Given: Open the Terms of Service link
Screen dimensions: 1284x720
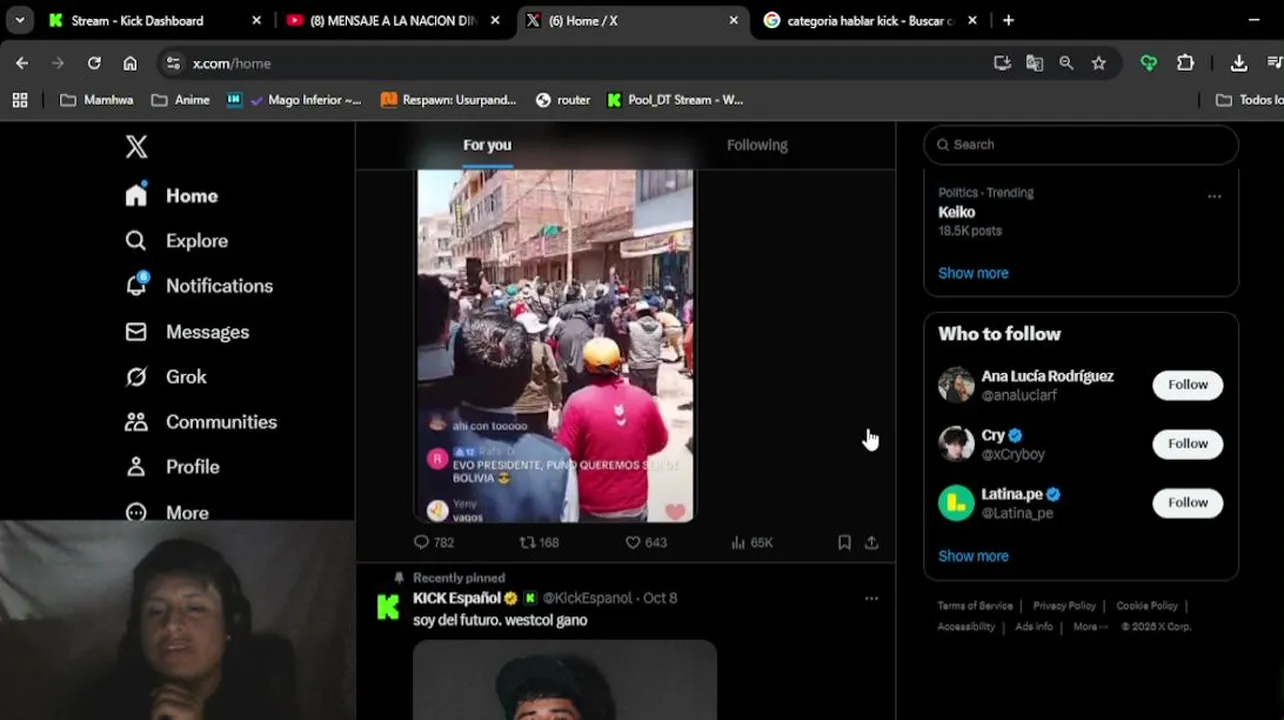Looking at the screenshot, I should [975, 606].
